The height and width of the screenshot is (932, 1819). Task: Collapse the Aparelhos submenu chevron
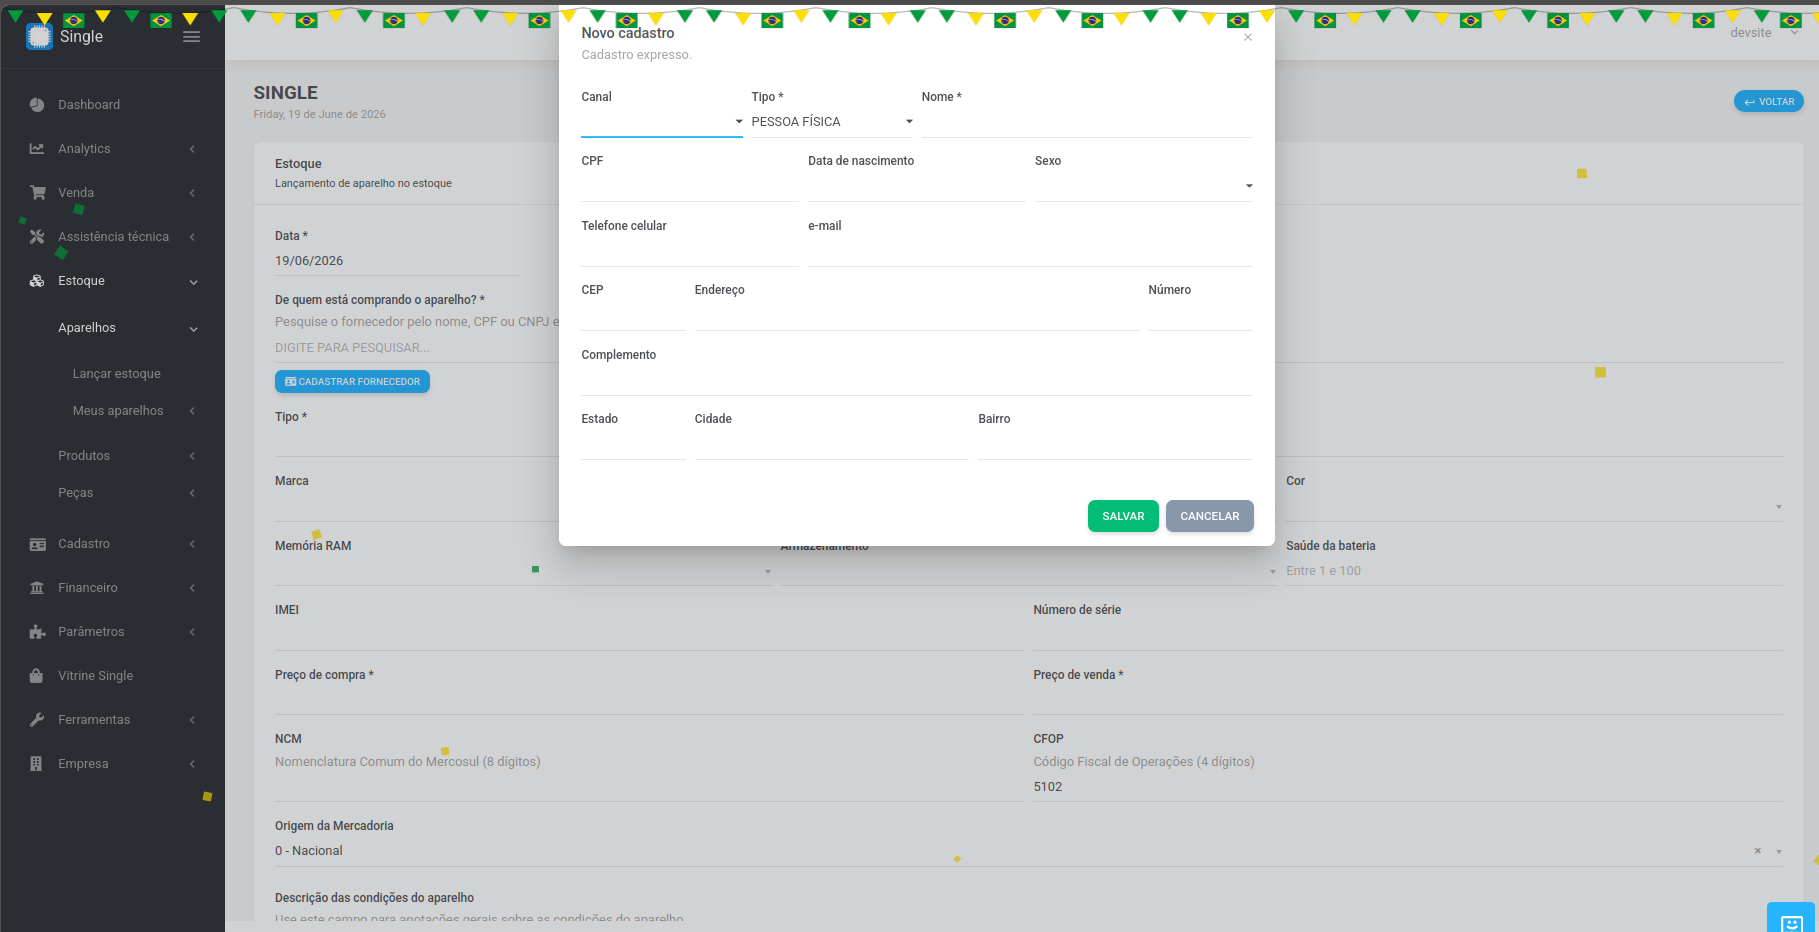click(x=193, y=329)
